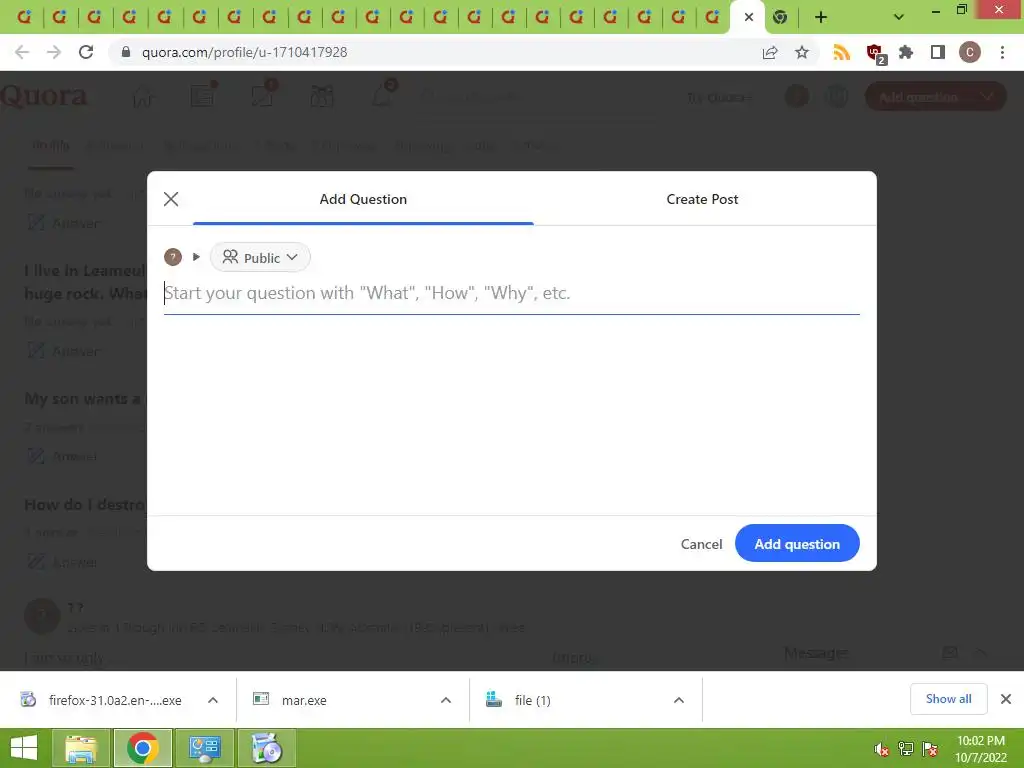
Task: Open the Public audience dropdown
Action: point(260,257)
